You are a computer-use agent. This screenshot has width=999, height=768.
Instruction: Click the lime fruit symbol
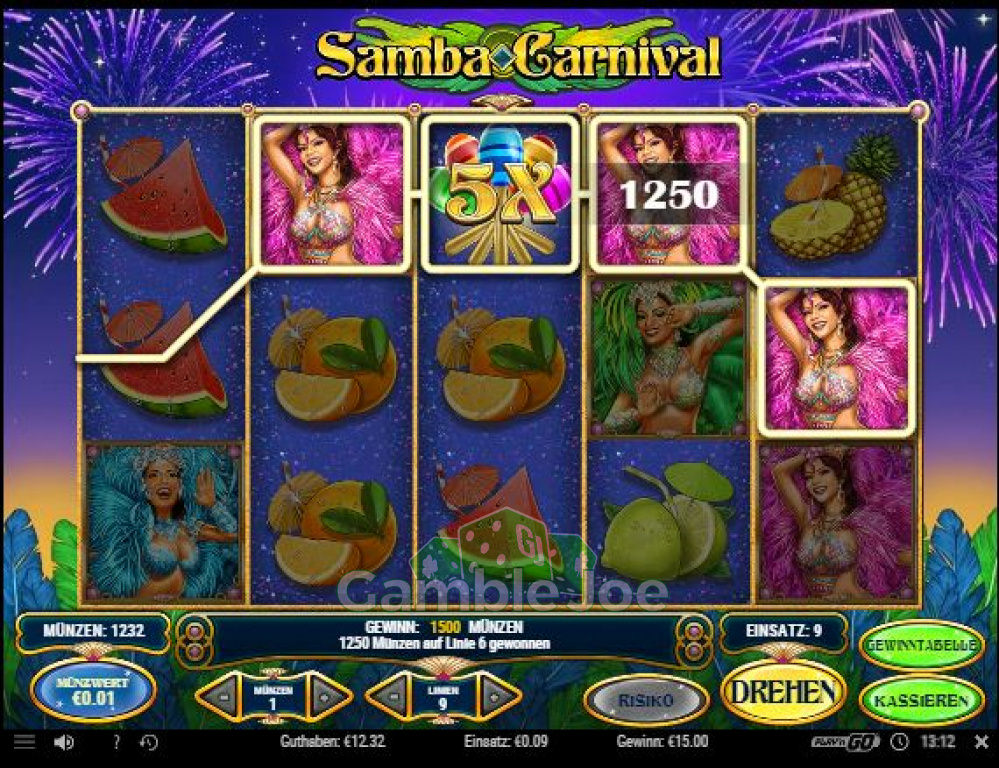pyautogui.click(x=668, y=521)
